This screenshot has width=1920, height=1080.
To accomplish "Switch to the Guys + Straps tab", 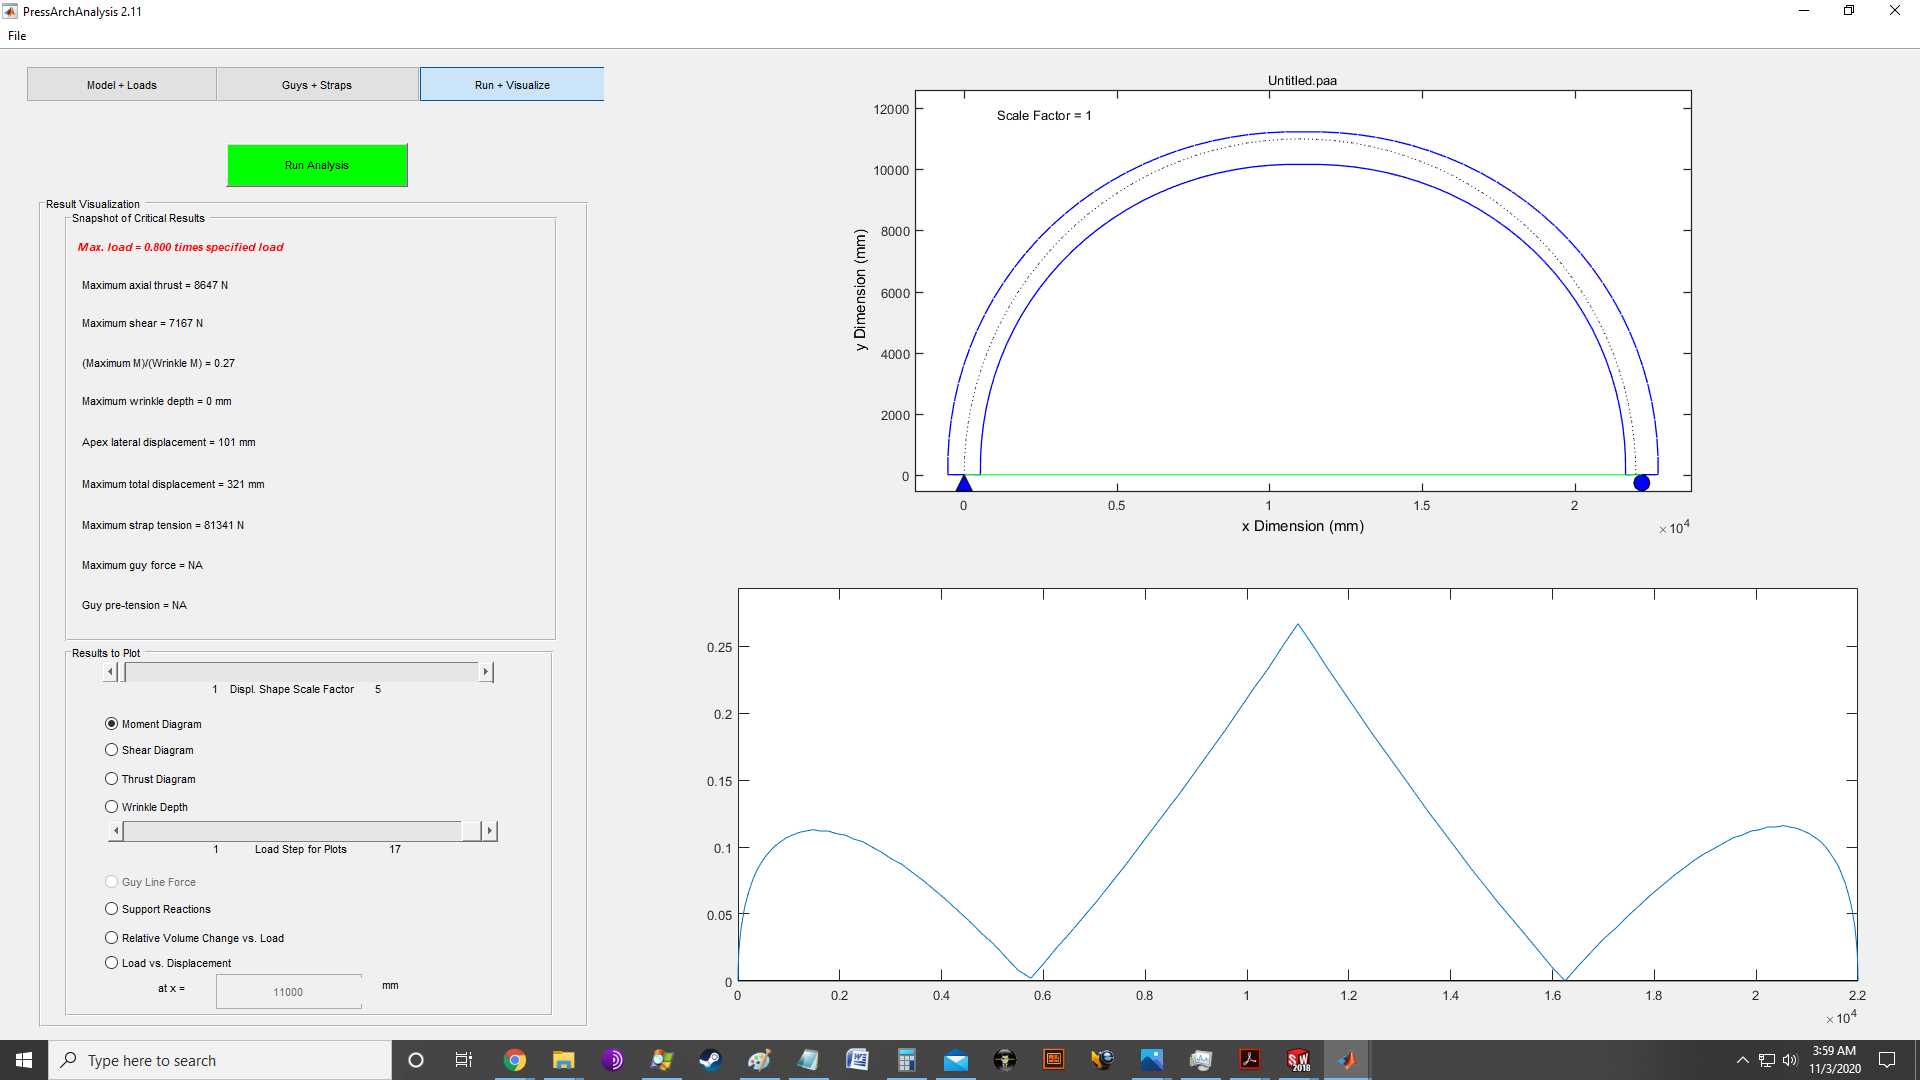I will click(317, 85).
